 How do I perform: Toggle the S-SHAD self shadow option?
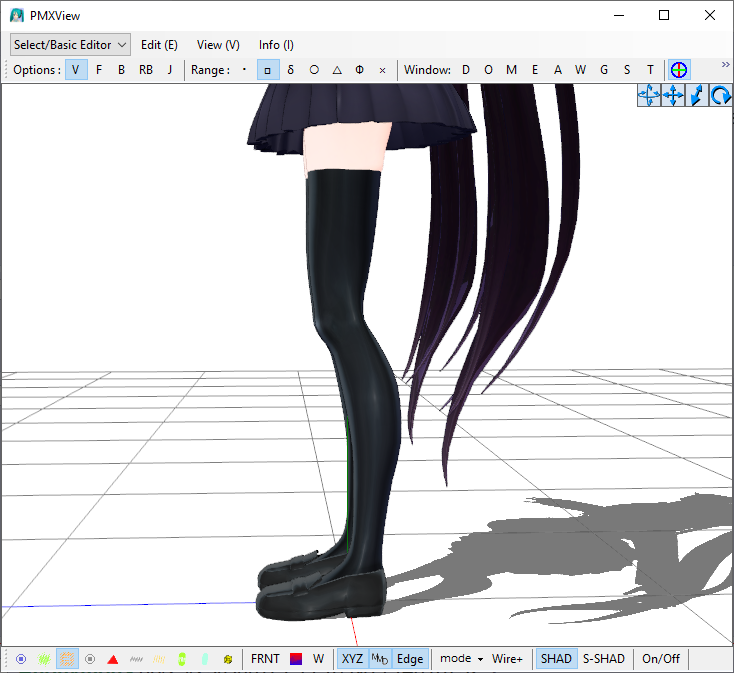pyautogui.click(x=603, y=659)
